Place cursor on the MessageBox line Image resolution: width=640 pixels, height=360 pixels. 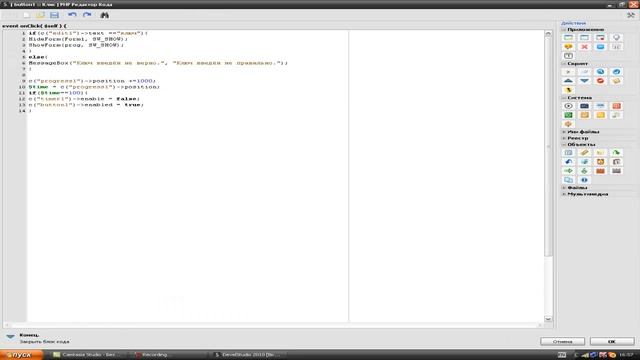158,63
